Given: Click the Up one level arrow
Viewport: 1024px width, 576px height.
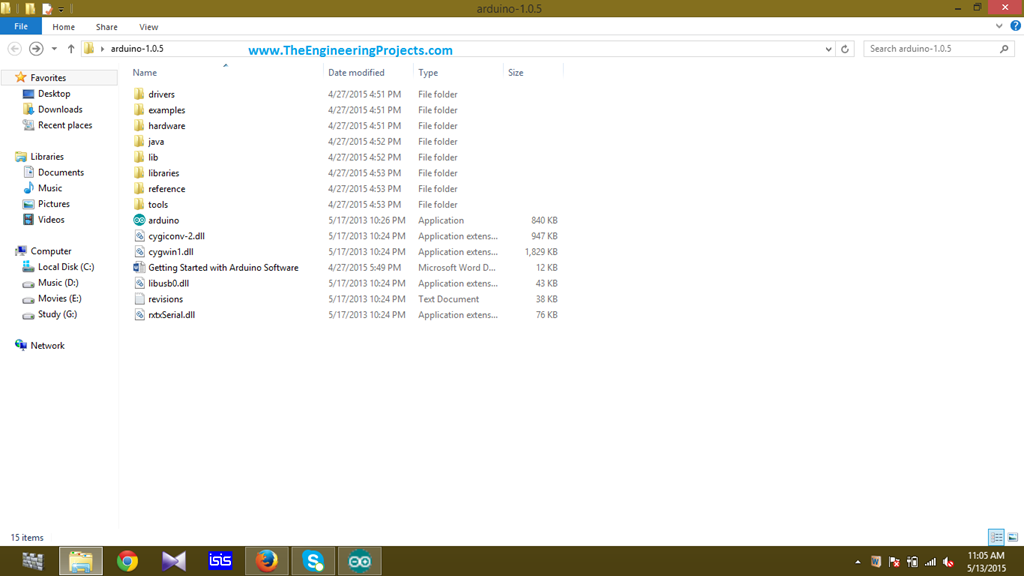Looking at the screenshot, I should 71,49.
